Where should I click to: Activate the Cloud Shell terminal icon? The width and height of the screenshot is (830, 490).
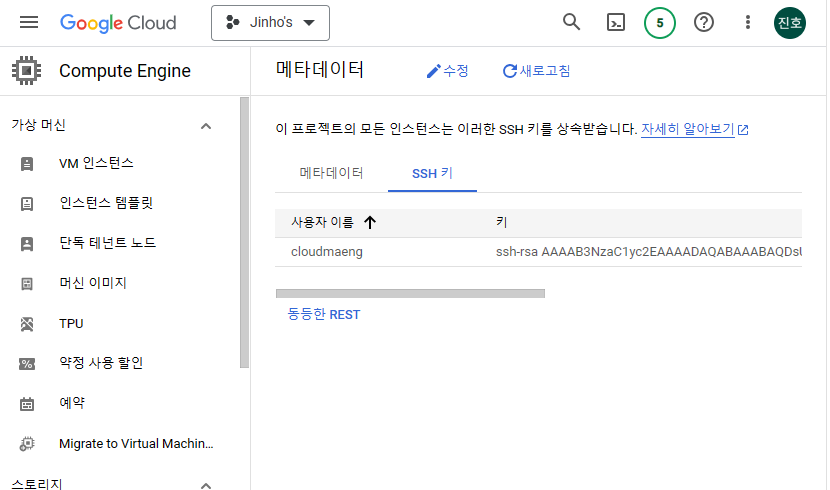[x=616, y=22]
